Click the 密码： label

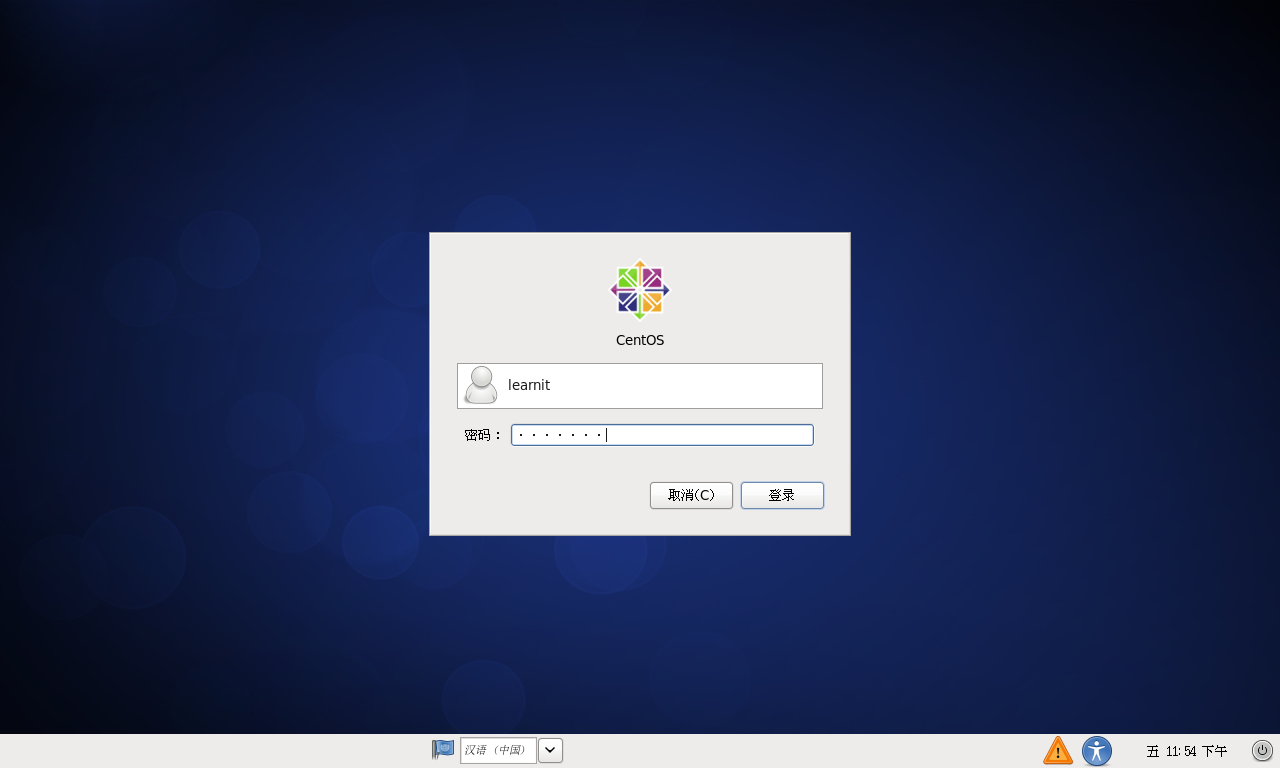(x=483, y=436)
